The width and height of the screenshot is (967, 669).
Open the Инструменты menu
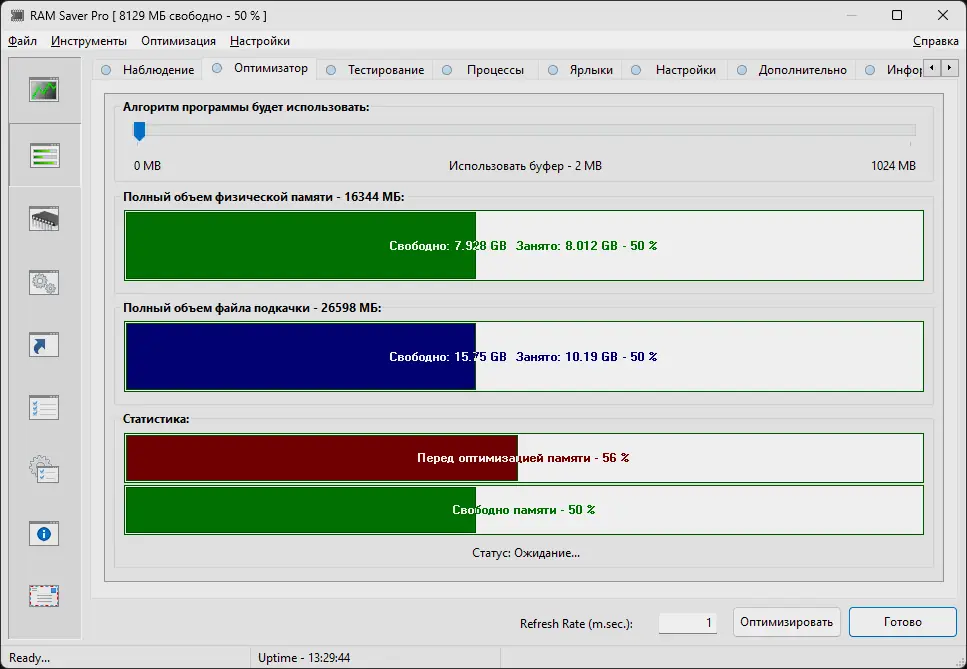click(89, 41)
